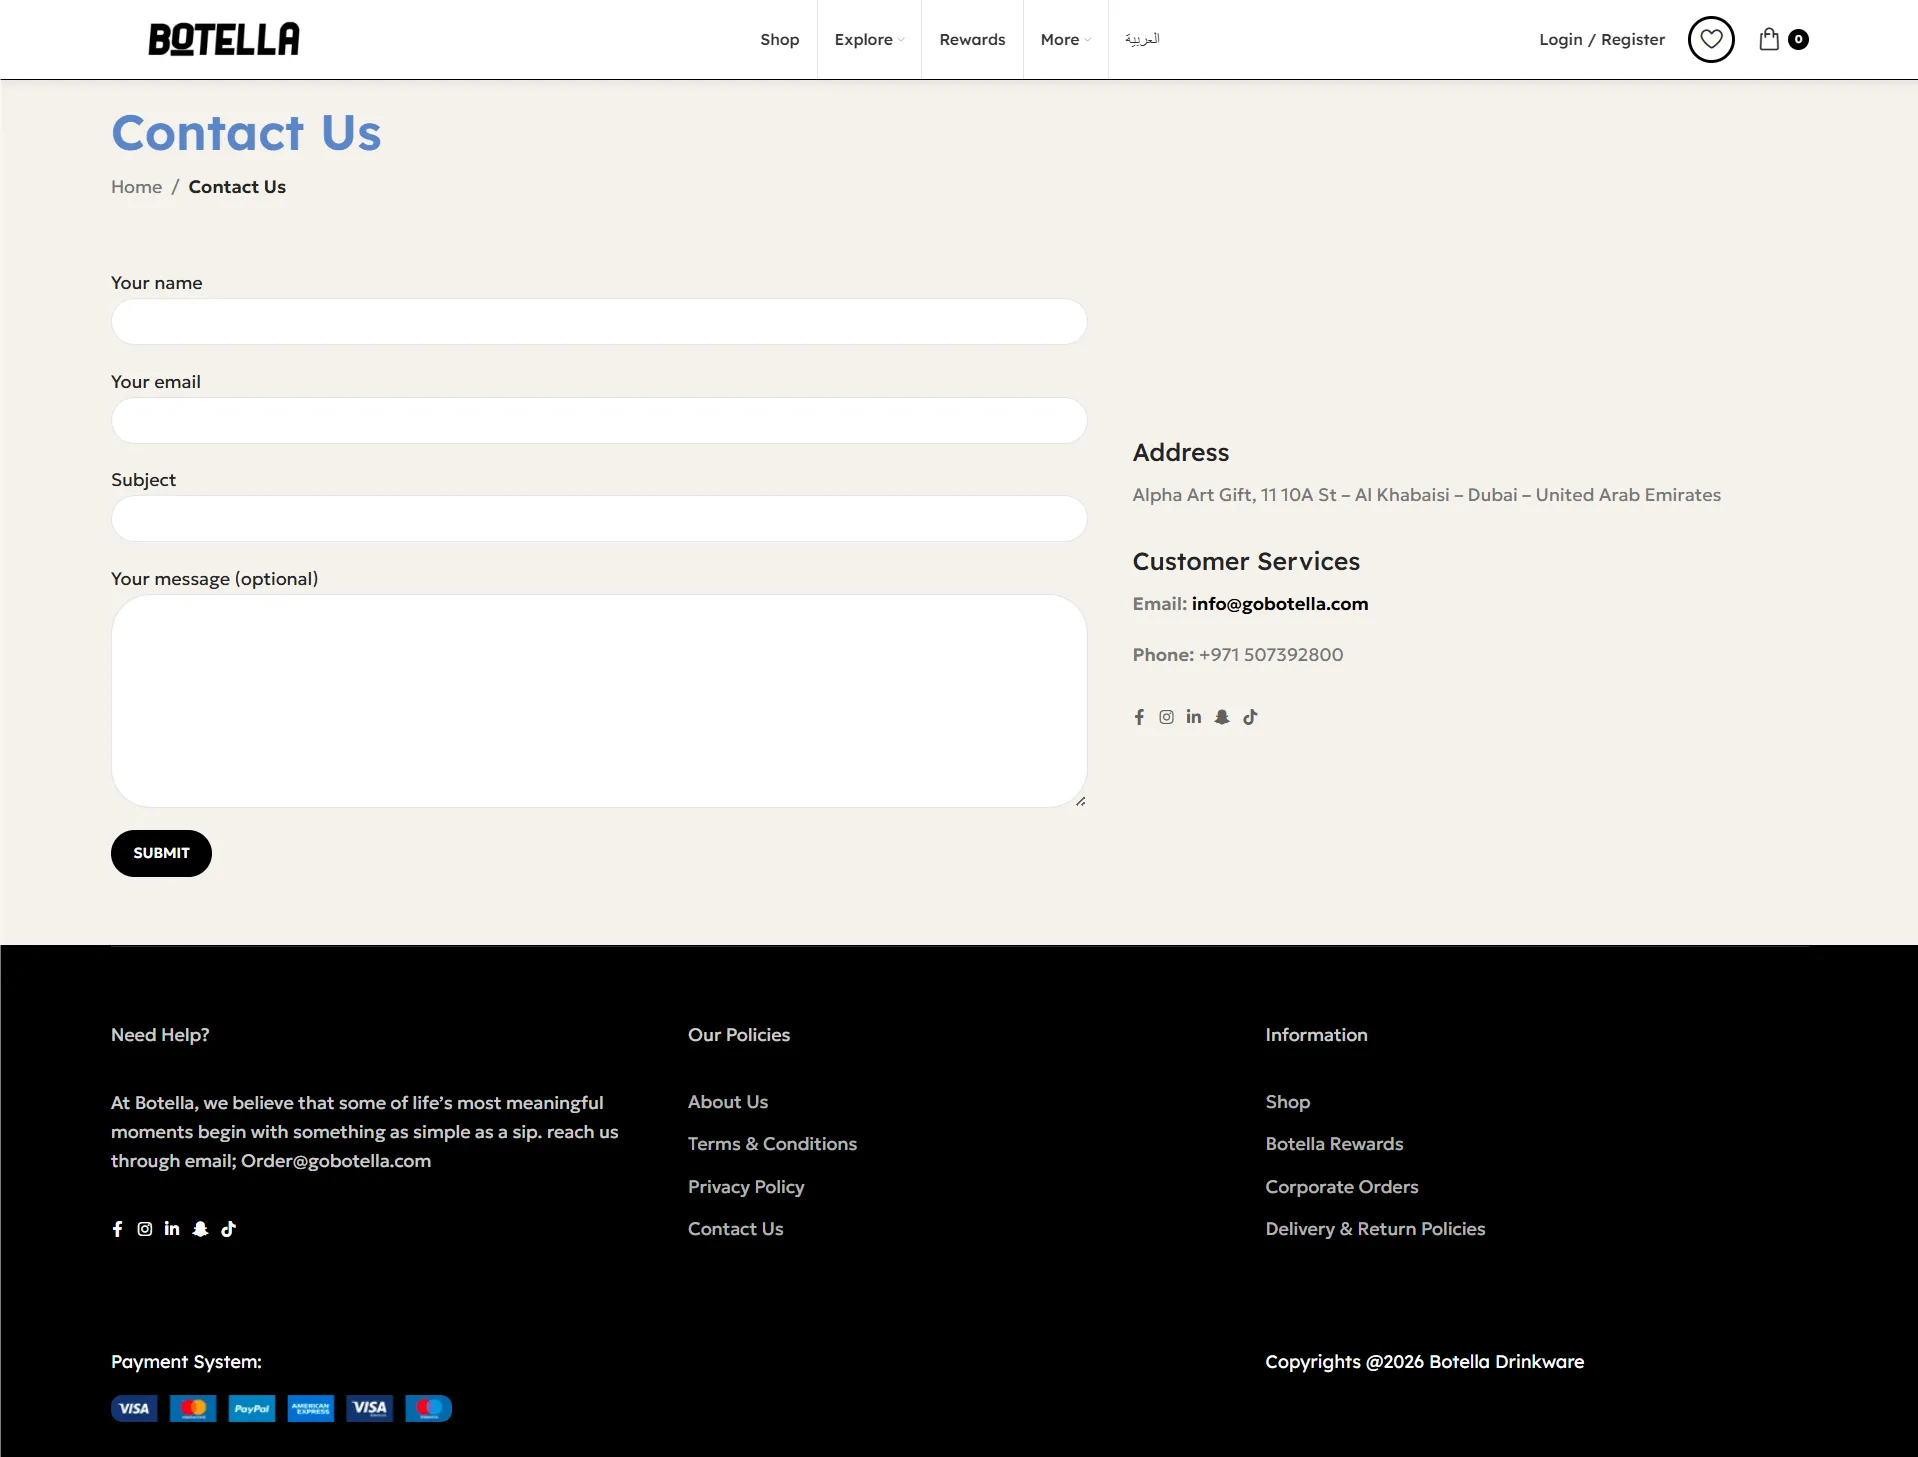
Task: Grab the message textarea resize handle
Action: [x=1080, y=801]
